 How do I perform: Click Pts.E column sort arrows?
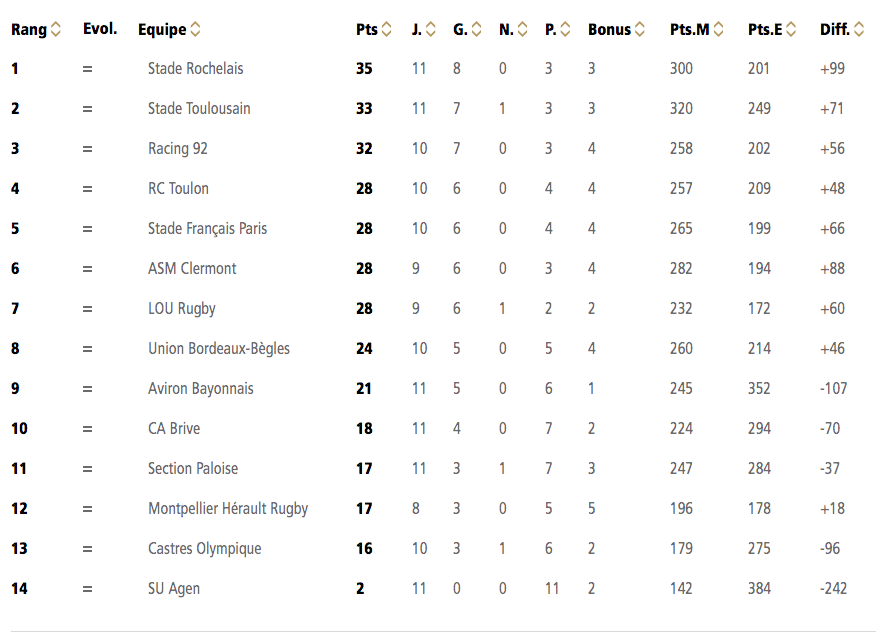[791, 29]
